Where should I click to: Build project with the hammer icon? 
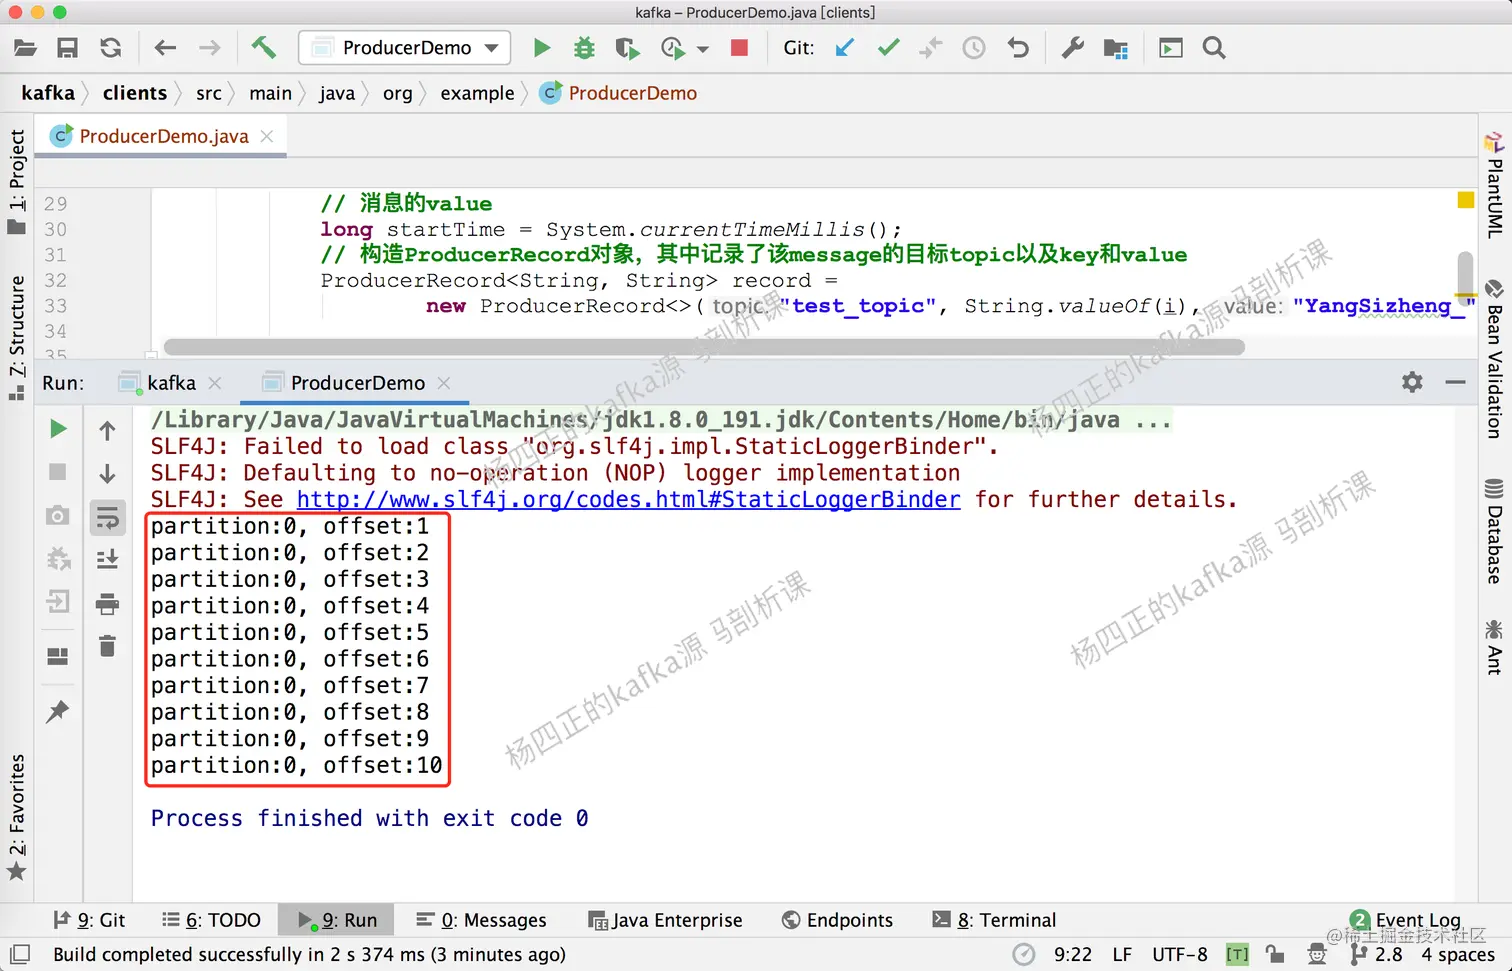click(263, 47)
